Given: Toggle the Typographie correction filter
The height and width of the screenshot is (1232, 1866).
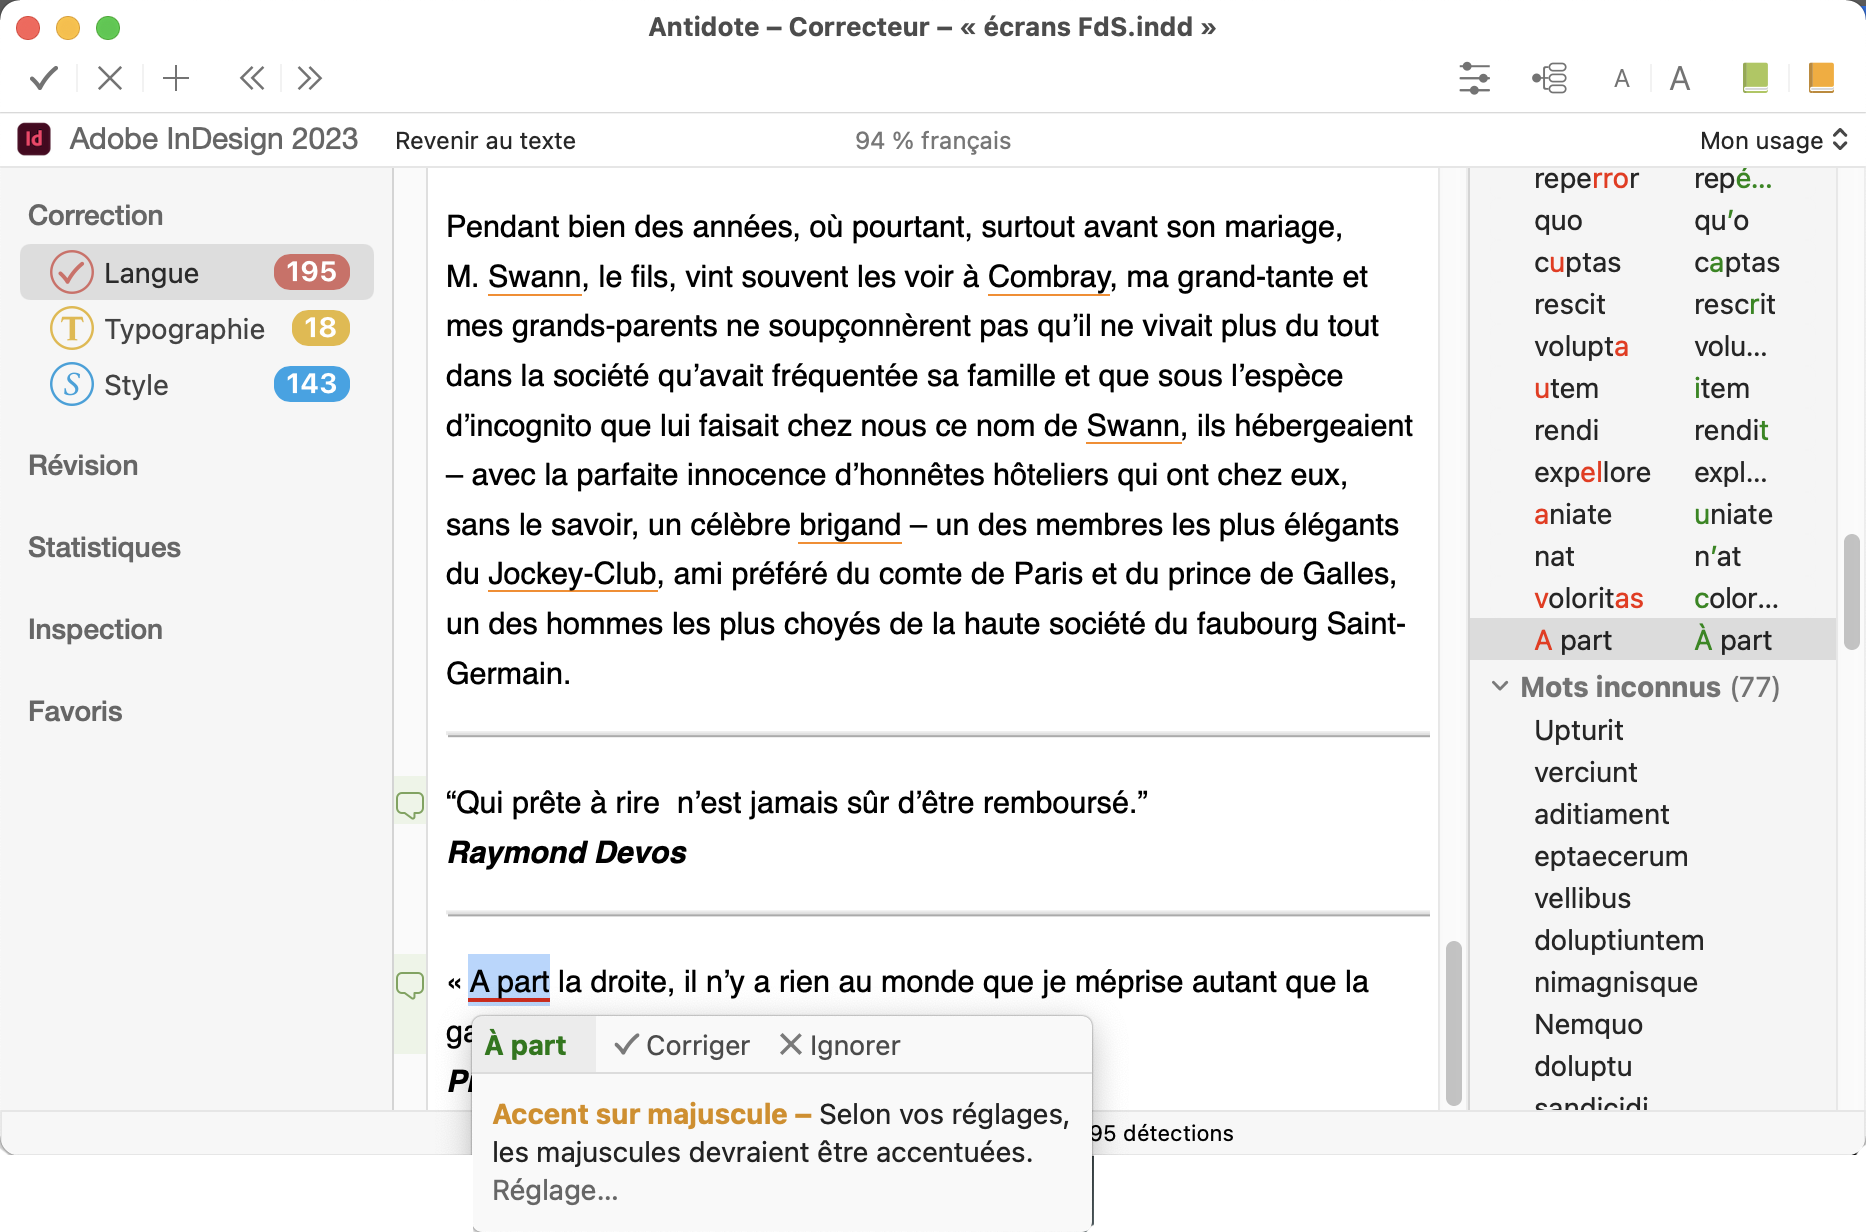Looking at the screenshot, I should [x=197, y=328].
